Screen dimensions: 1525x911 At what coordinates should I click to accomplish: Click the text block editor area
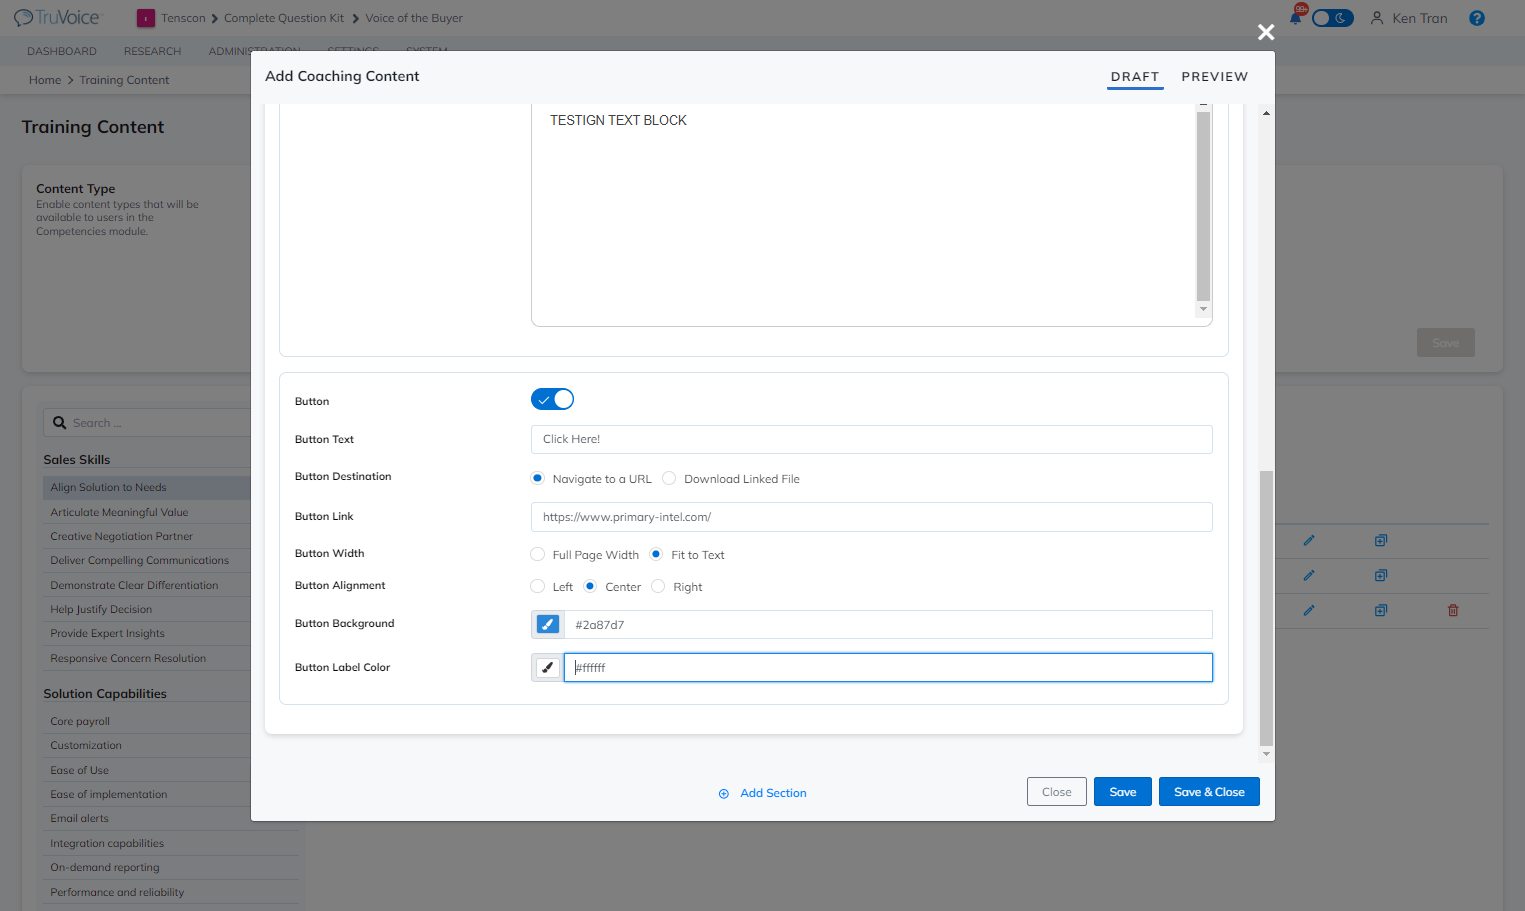(864, 215)
